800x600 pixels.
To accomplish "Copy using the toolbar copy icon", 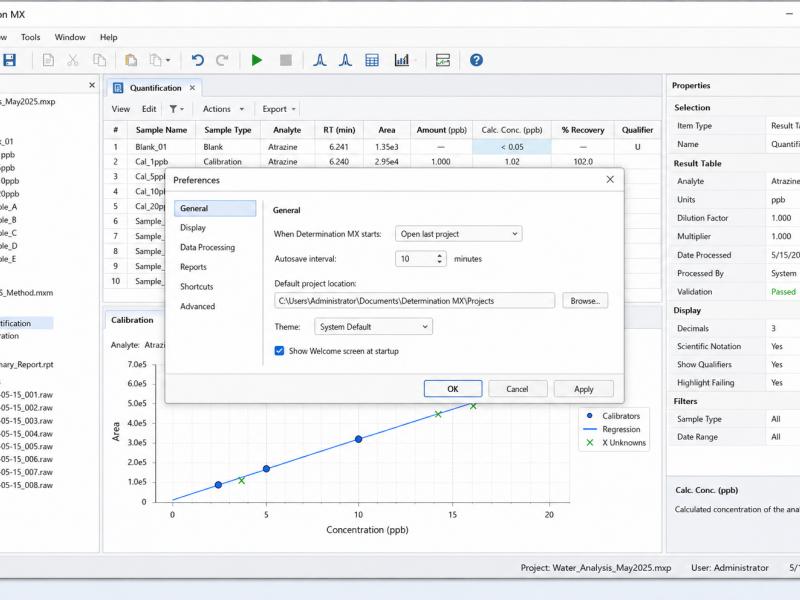I will [x=99, y=60].
